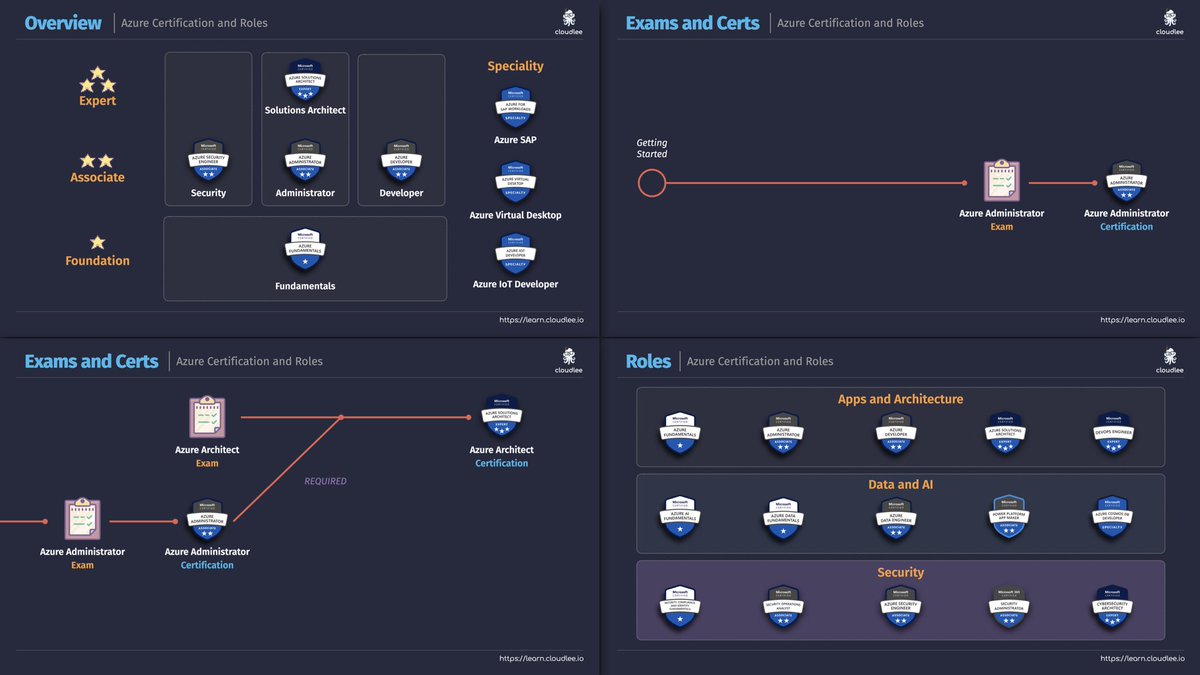Click the "Azure Architect Certification" caption
The height and width of the screenshot is (675, 1200).
click(x=502, y=456)
